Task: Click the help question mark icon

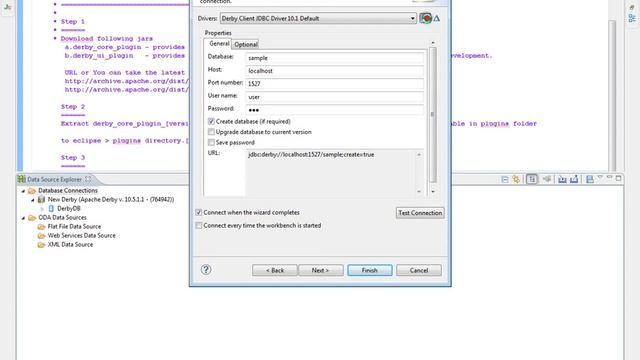Action: coord(206,269)
